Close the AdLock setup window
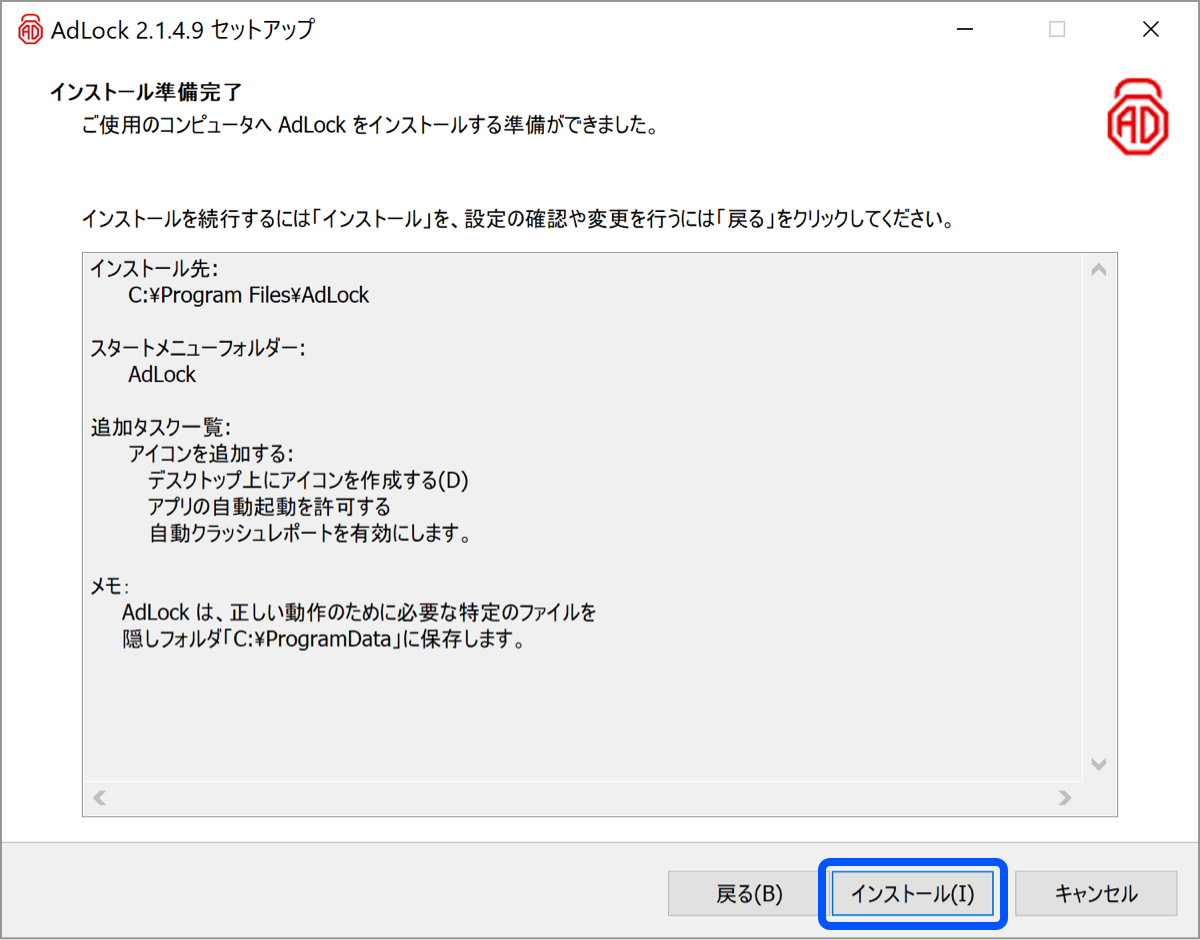The width and height of the screenshot is (1200, 940). pos(1150,30)
